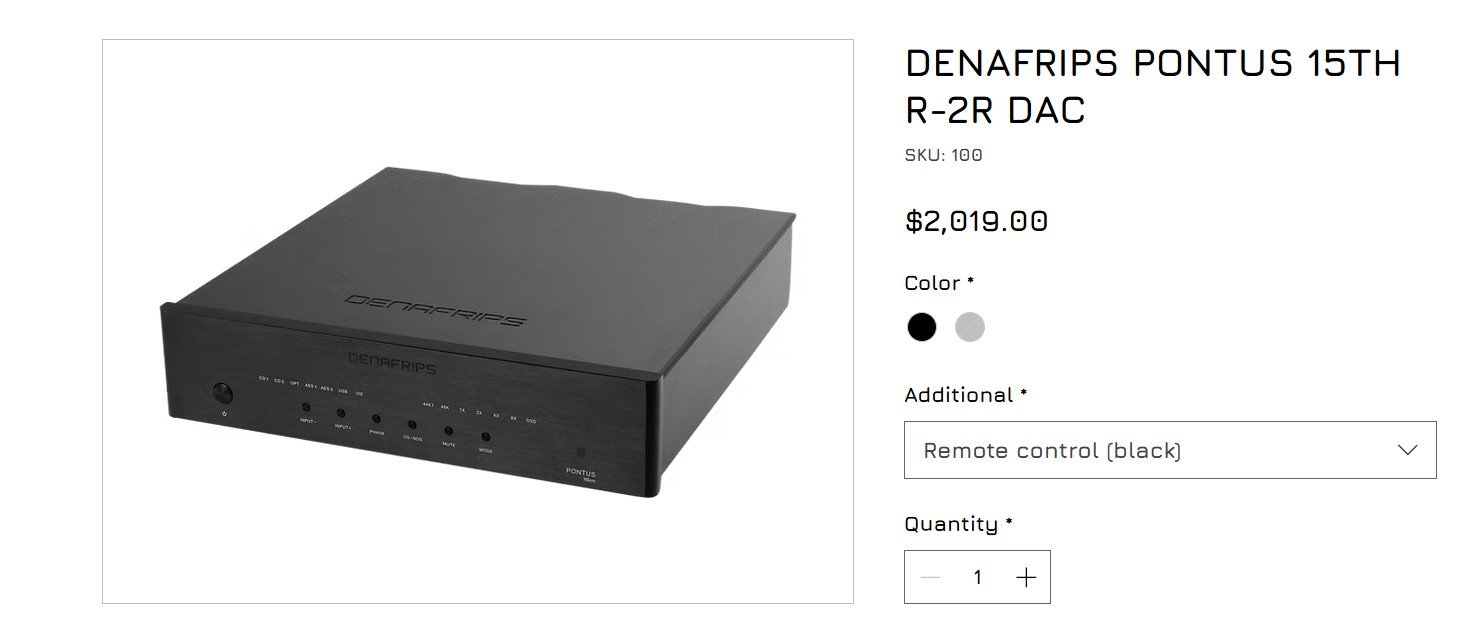Decrease quantity with the minus button
The image size is (1465, 622).
[931, 577]
